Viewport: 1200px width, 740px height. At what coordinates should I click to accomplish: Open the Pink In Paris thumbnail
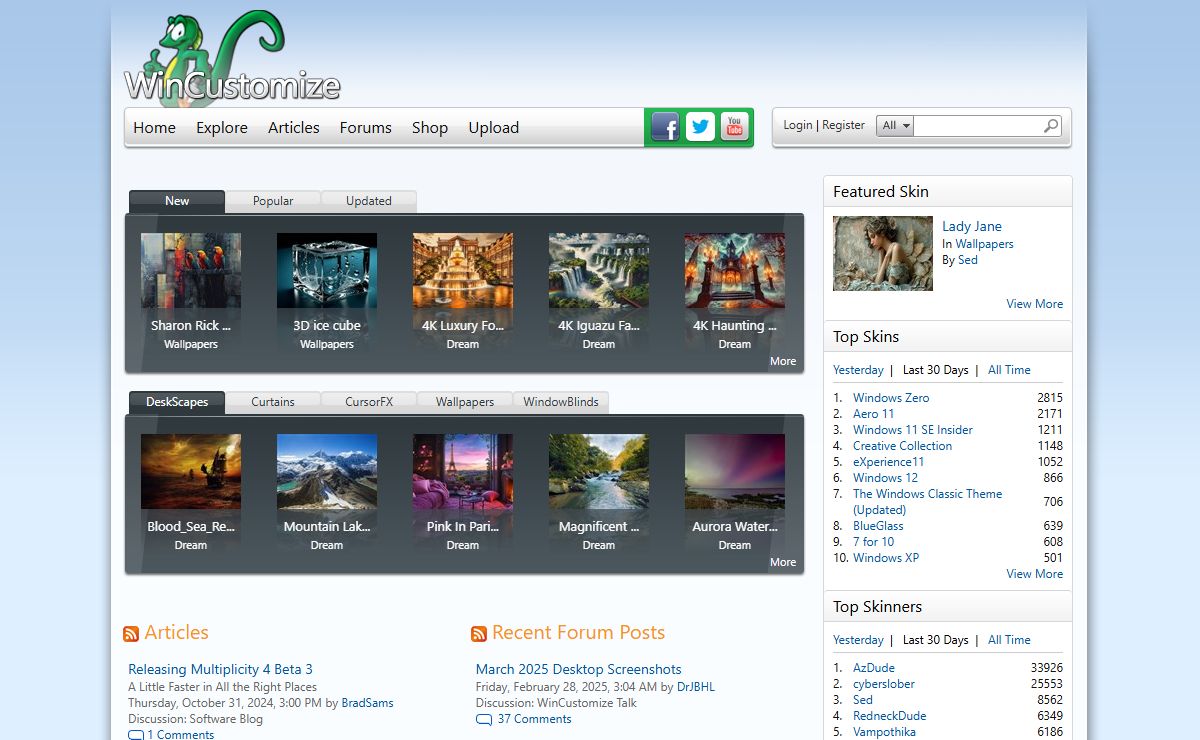coord(463,472)
